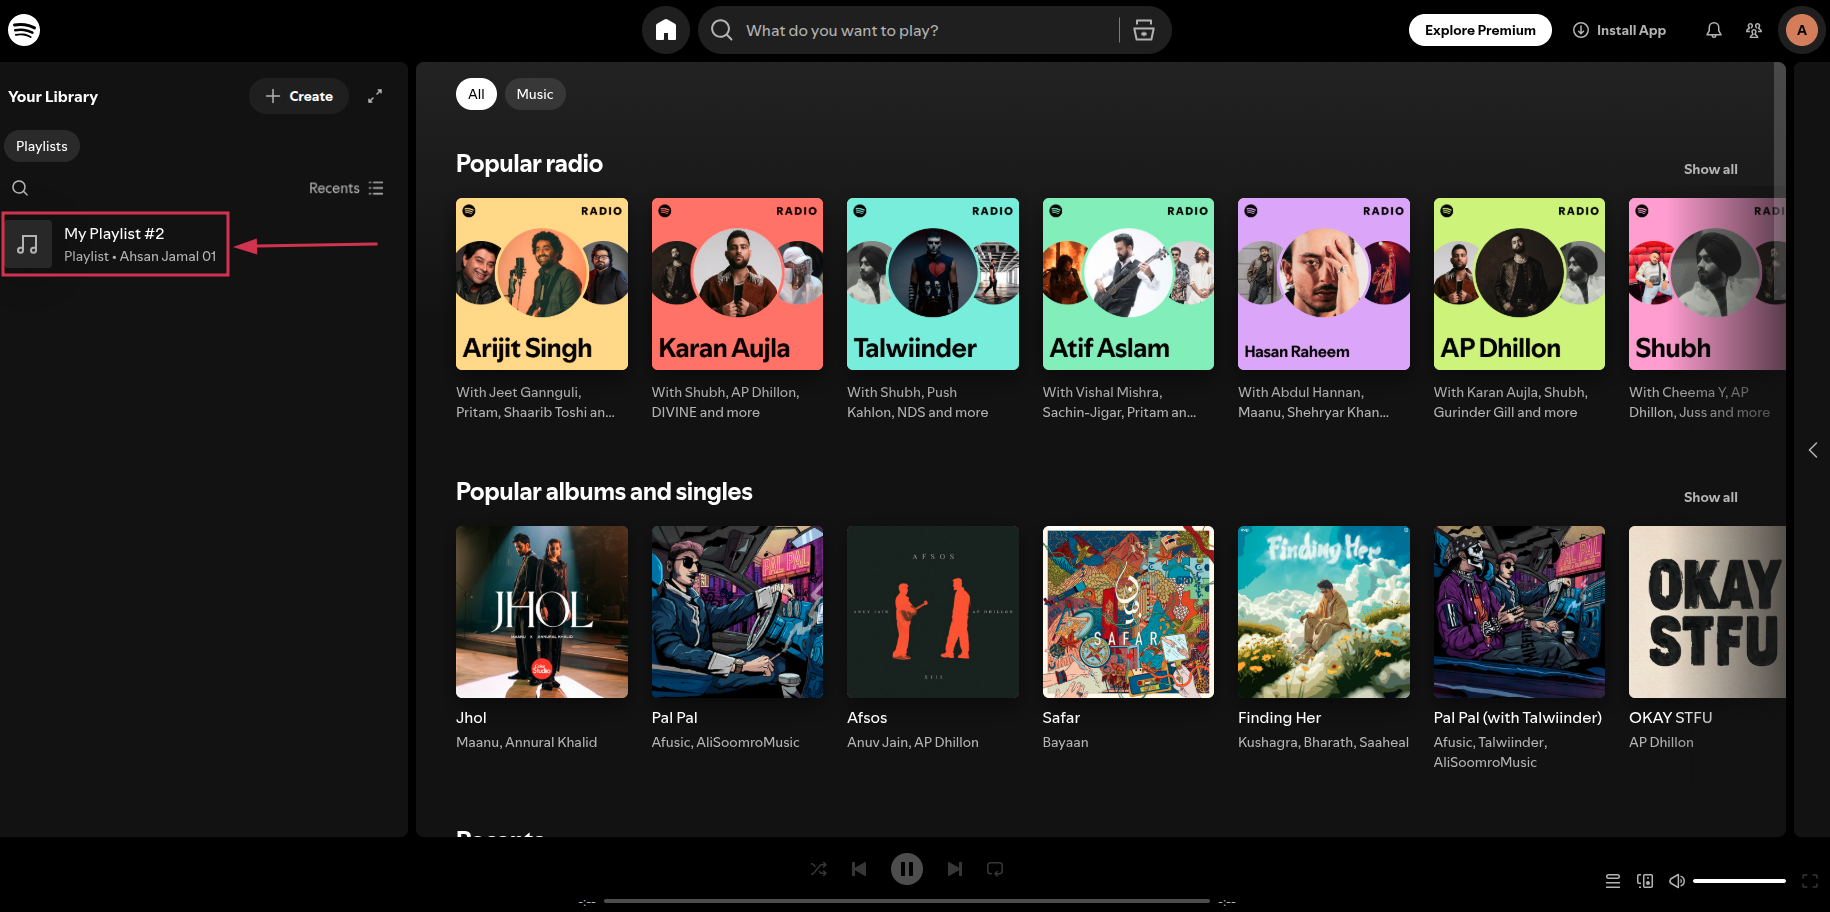Open the Safar album cover
1830x912 pixels.
tap(1128, 612)
